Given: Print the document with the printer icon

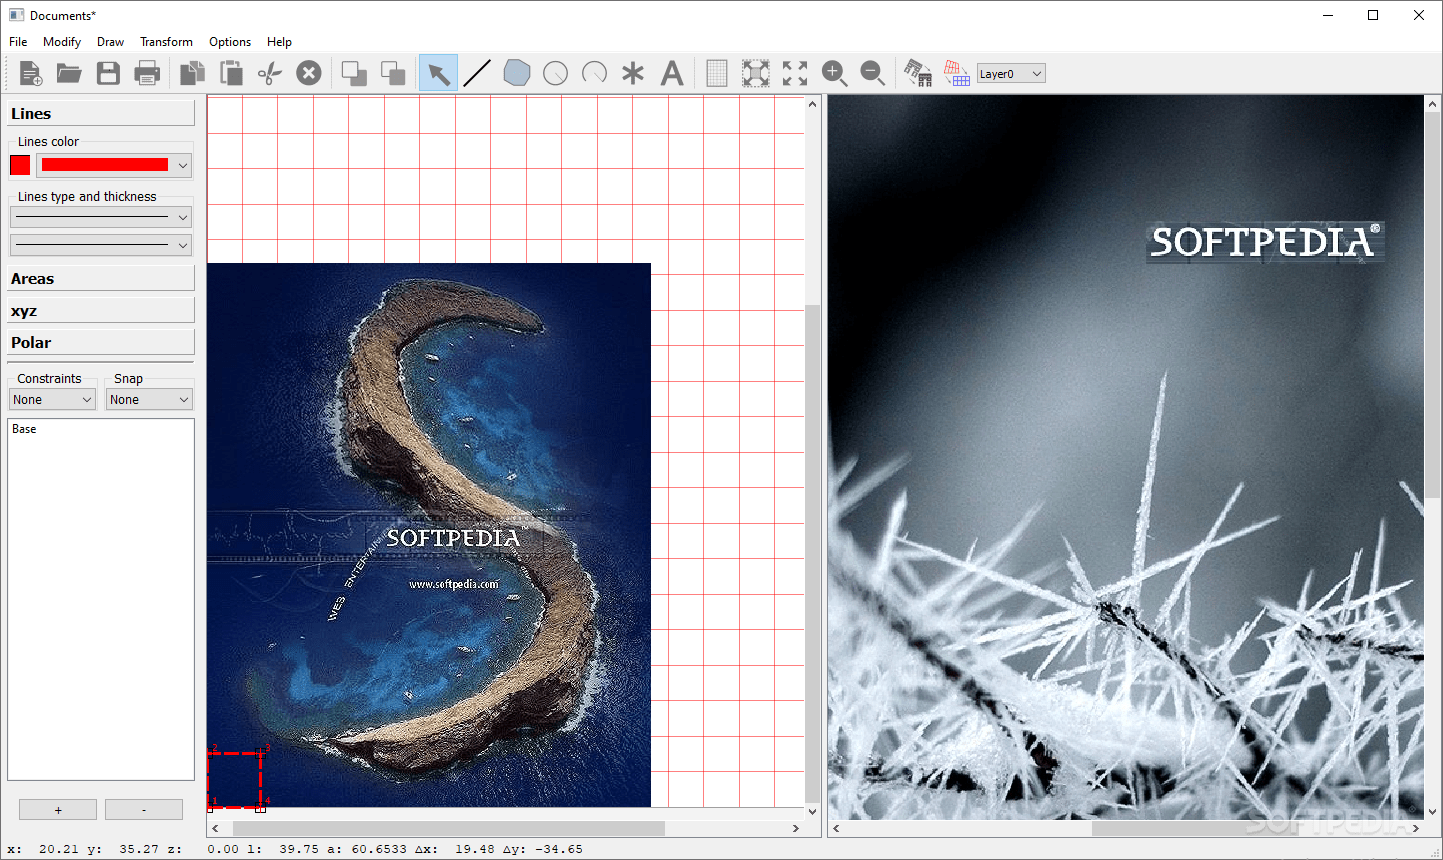Looking at the screenshot, I should [147, 73].
